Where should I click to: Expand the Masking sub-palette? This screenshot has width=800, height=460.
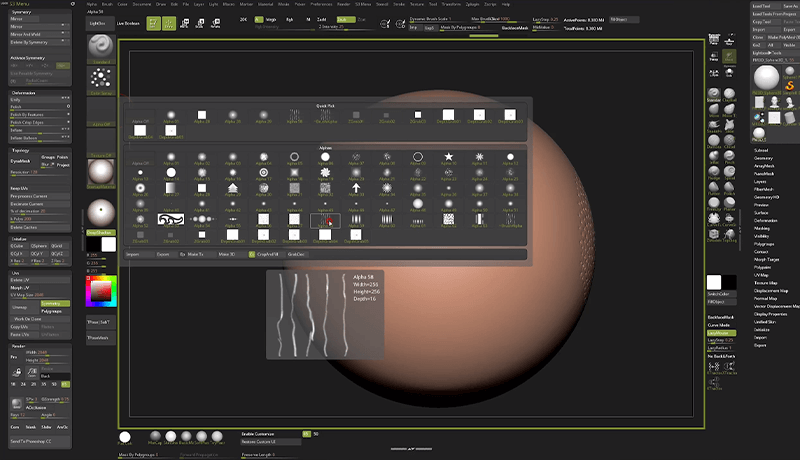coord(762,228)
